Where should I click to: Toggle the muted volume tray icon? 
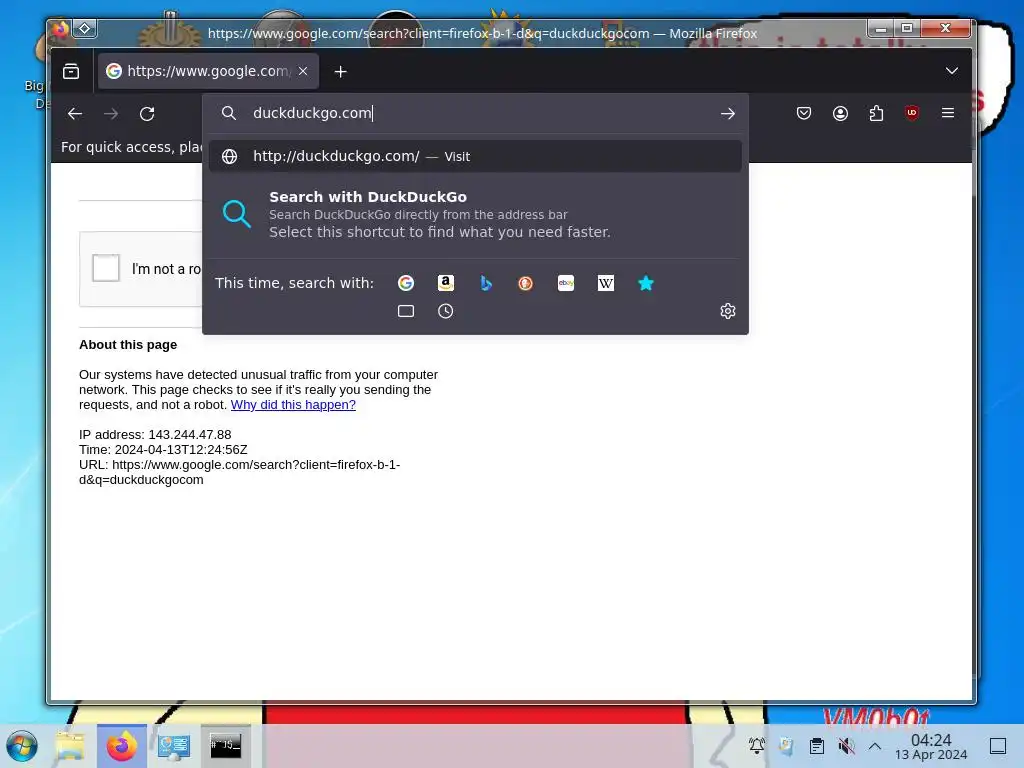(x=846, y=746)
